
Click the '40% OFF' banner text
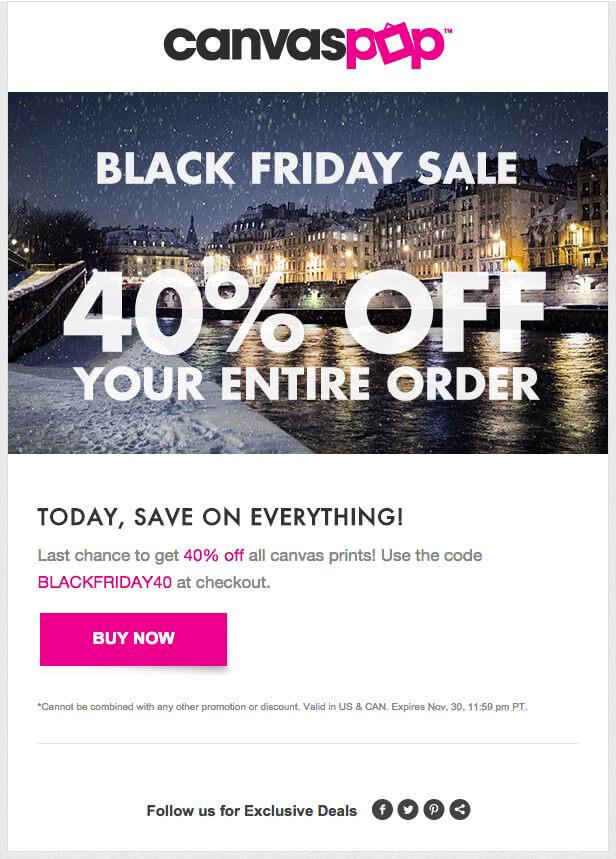coord(304,312)
